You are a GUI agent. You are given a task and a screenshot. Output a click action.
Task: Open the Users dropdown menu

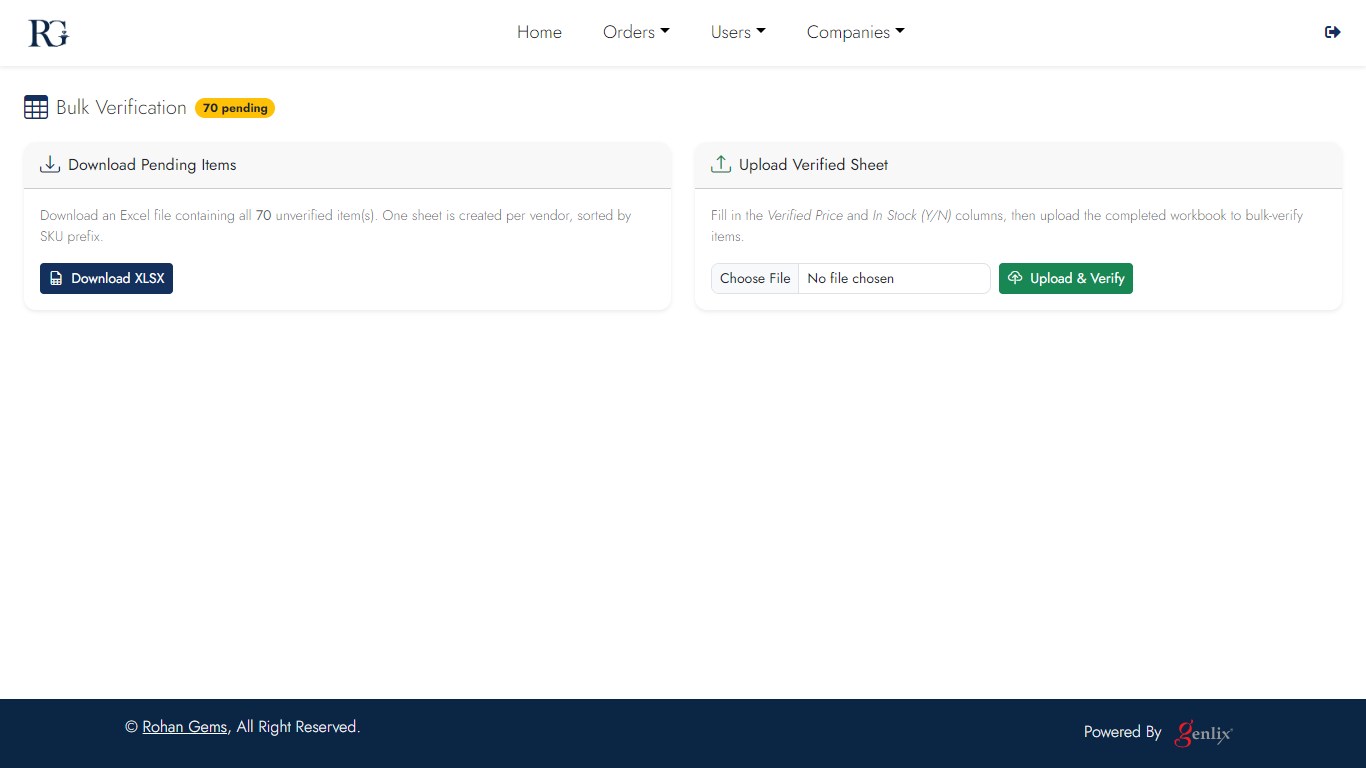tap(738, 32)
